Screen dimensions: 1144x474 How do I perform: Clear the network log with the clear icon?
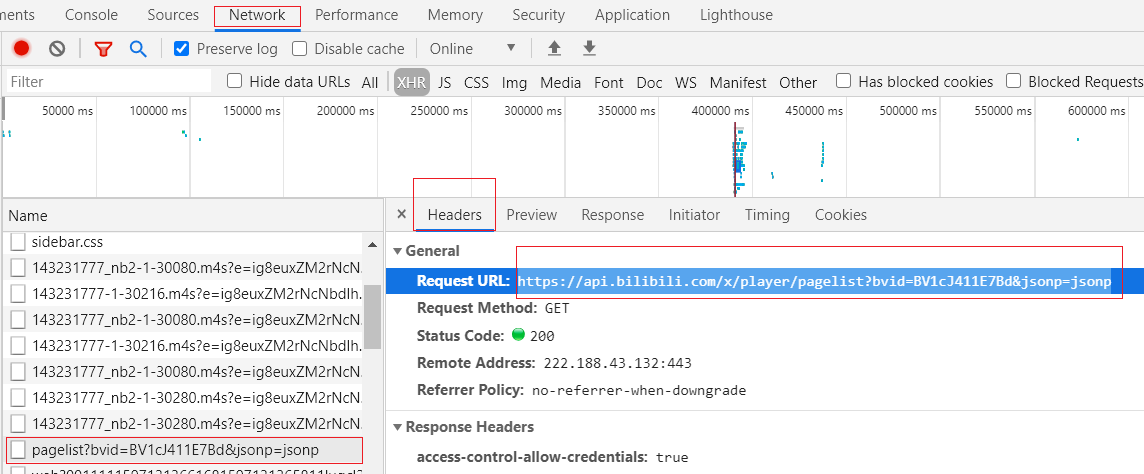pos(57,48)
